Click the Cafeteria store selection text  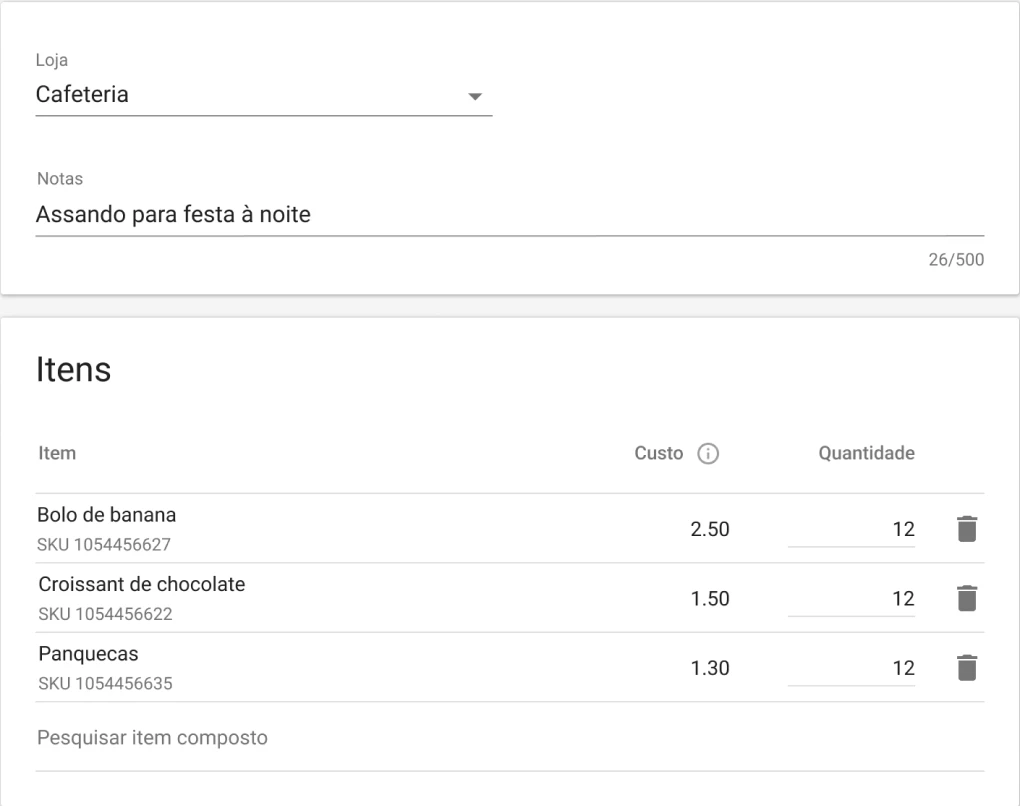(82, 95)
